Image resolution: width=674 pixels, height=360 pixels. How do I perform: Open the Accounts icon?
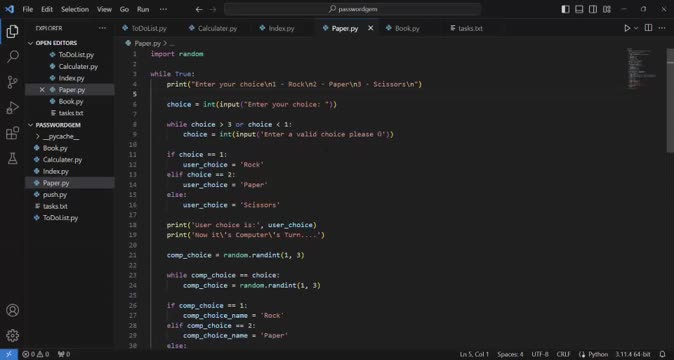pos(12,310)
